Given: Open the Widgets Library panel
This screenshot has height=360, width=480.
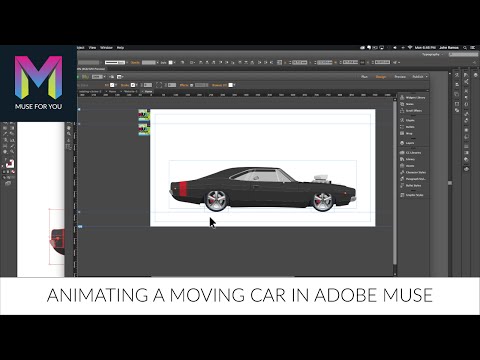Looking at the screenshot, I should [413, 97].
